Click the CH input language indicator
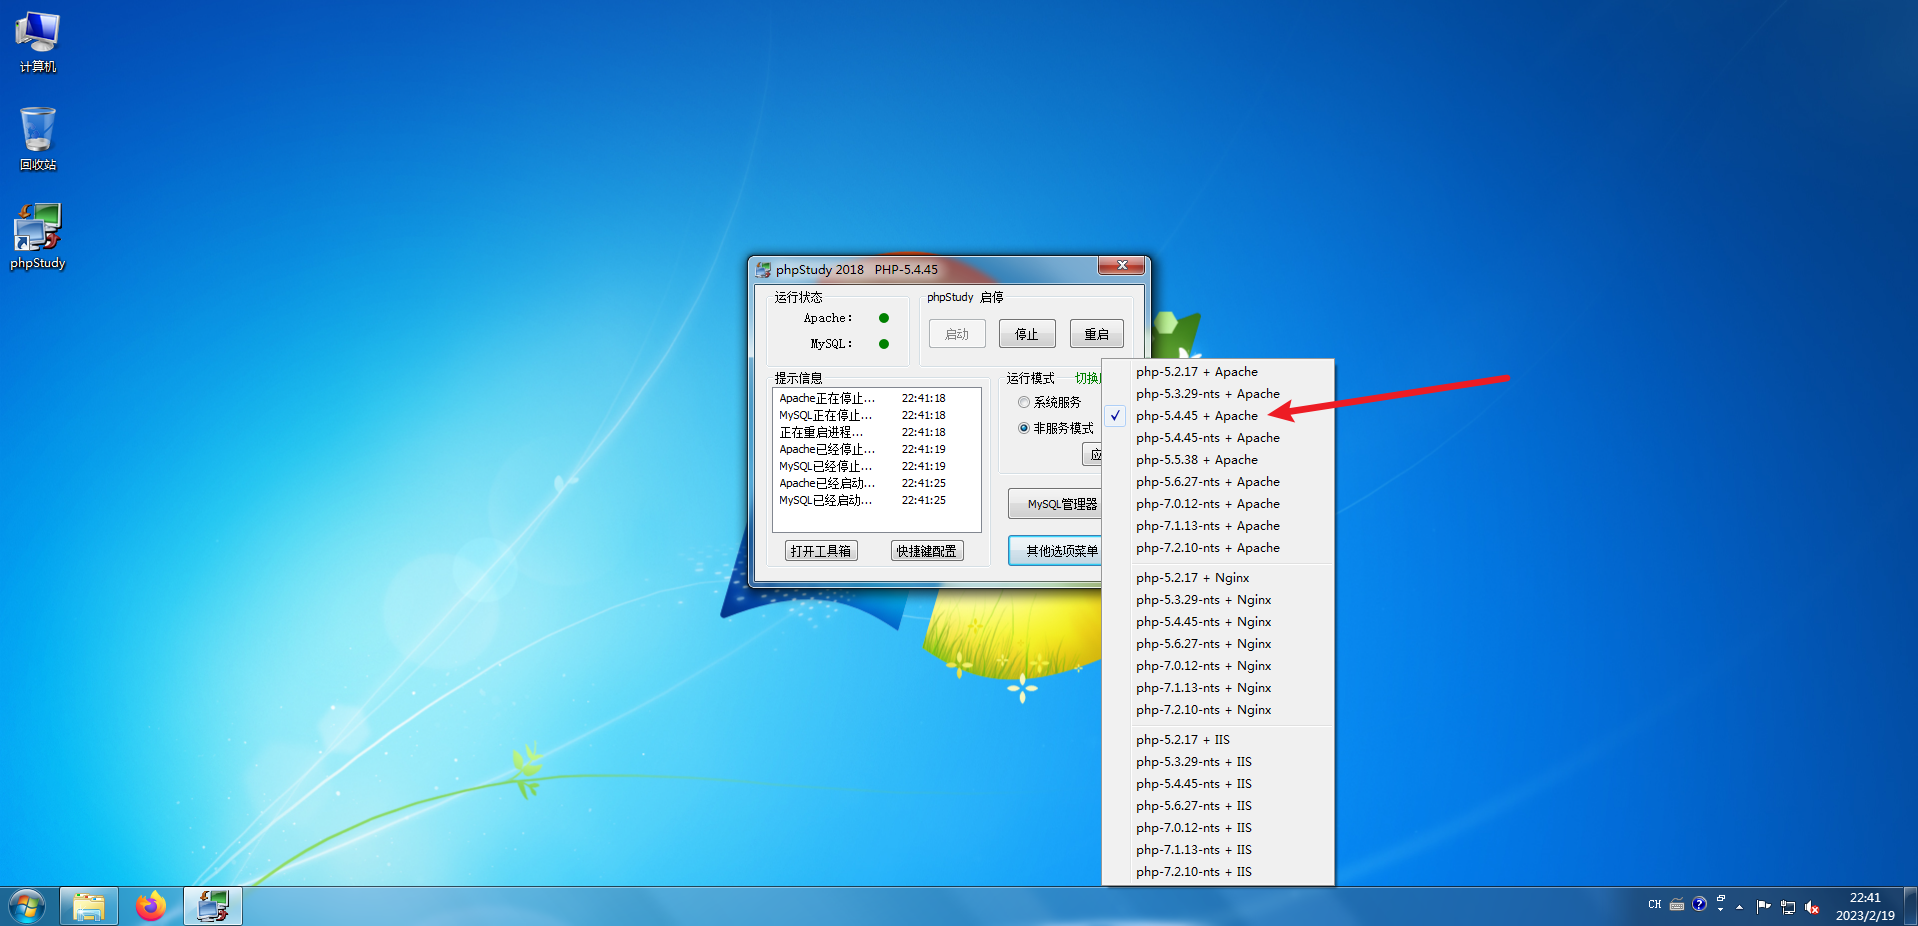 point(1655,904)
